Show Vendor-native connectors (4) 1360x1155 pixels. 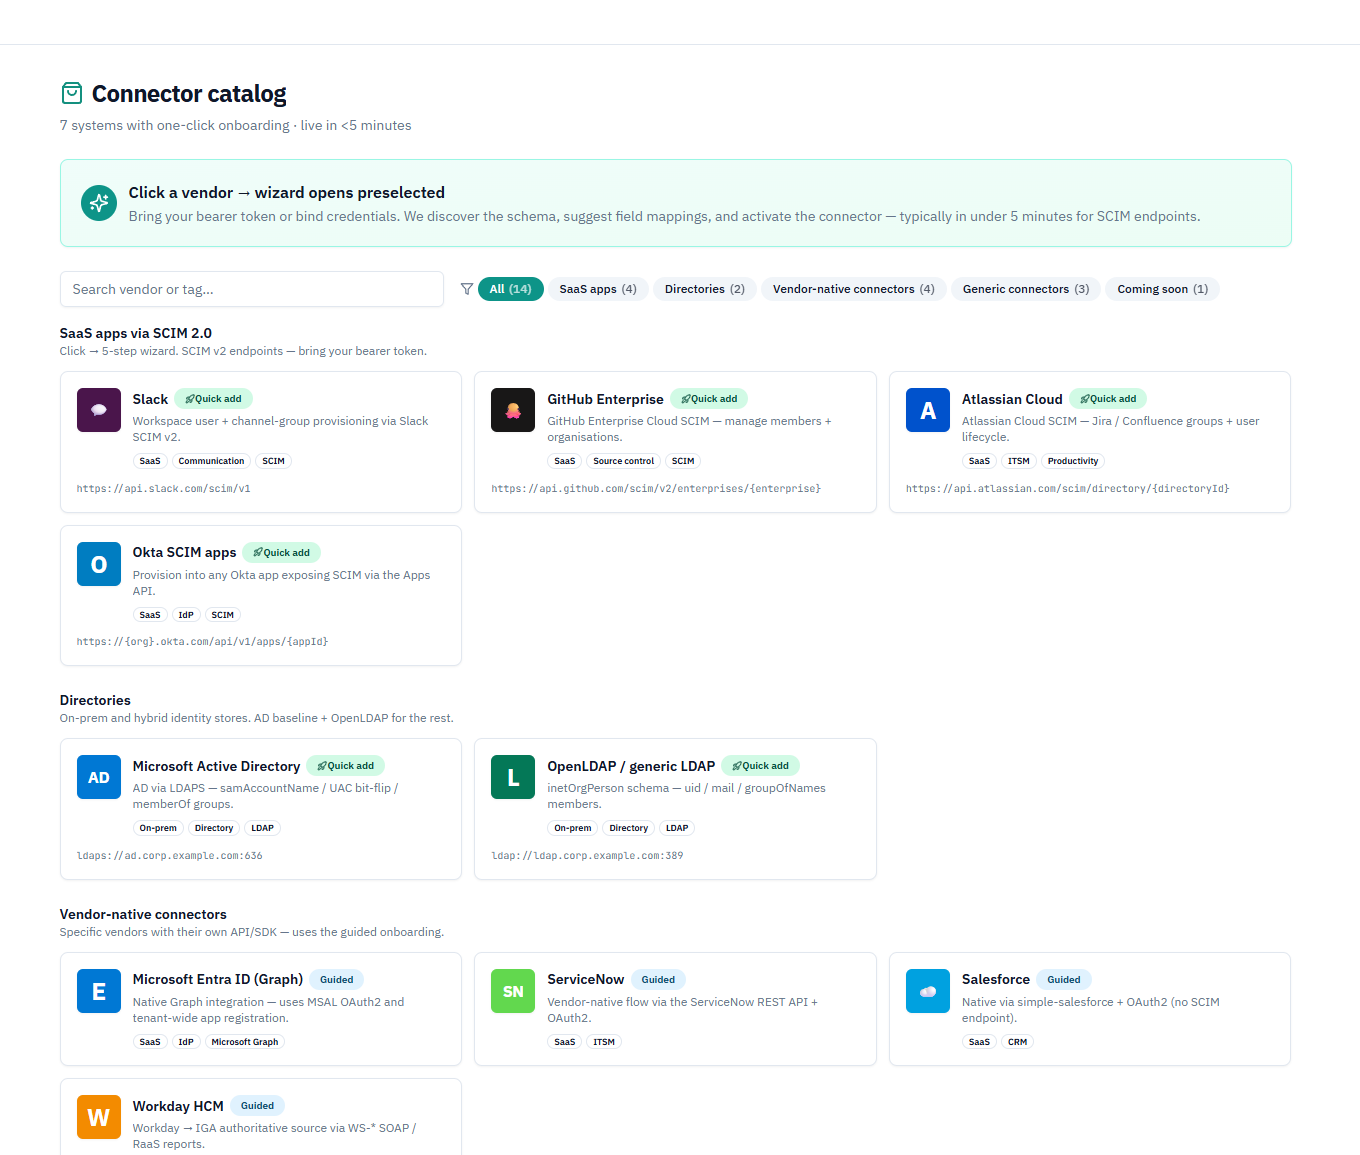click(x=854, y=289)
